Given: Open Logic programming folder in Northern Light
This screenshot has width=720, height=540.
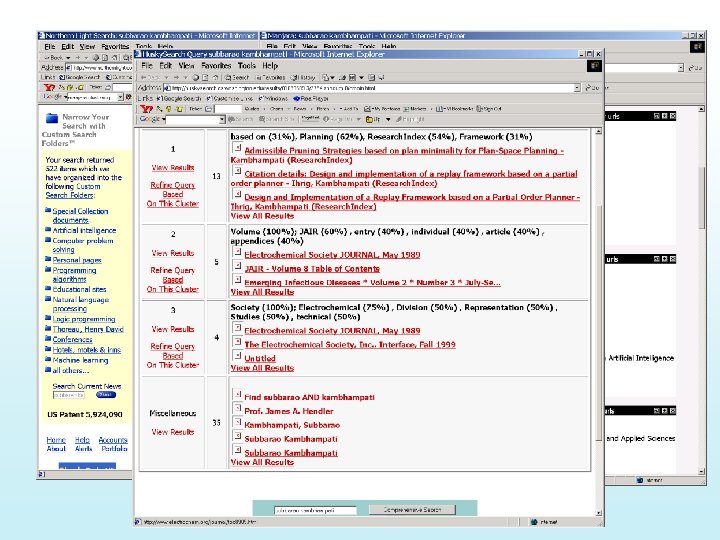Looking at the screenshot, I should pyautogui.click(x=84, y=319).
